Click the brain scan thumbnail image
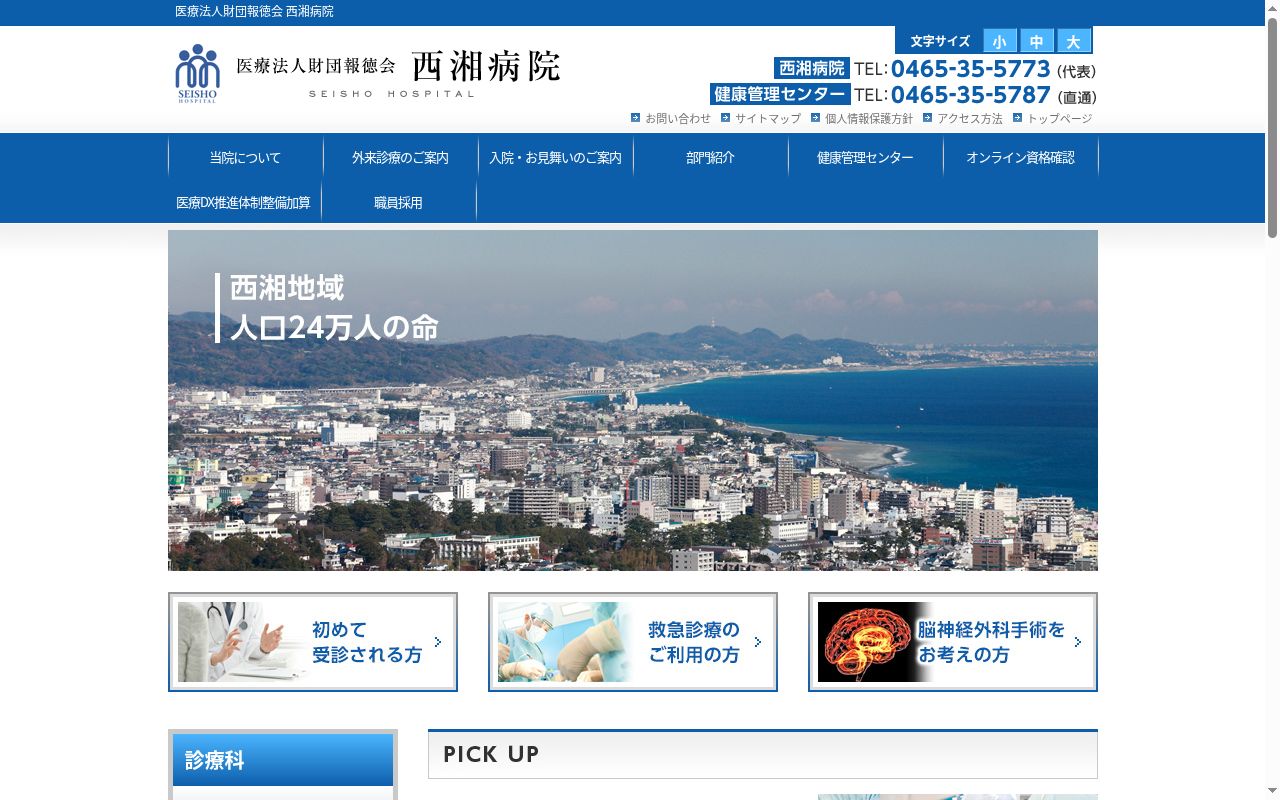 (x=868, y=642)
